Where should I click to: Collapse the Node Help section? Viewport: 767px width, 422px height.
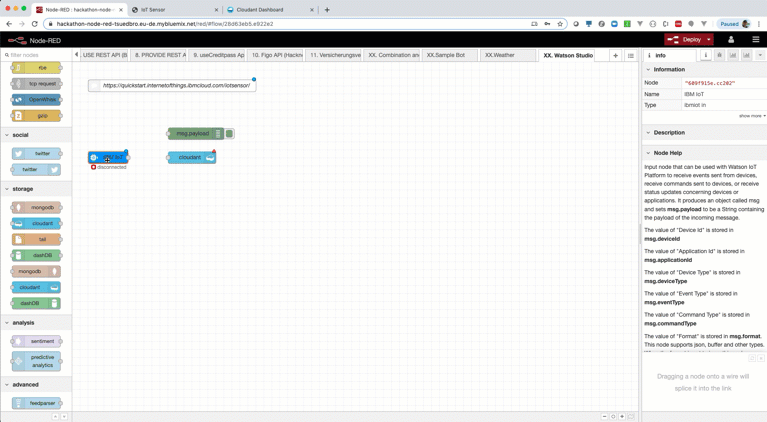(648, 153)
